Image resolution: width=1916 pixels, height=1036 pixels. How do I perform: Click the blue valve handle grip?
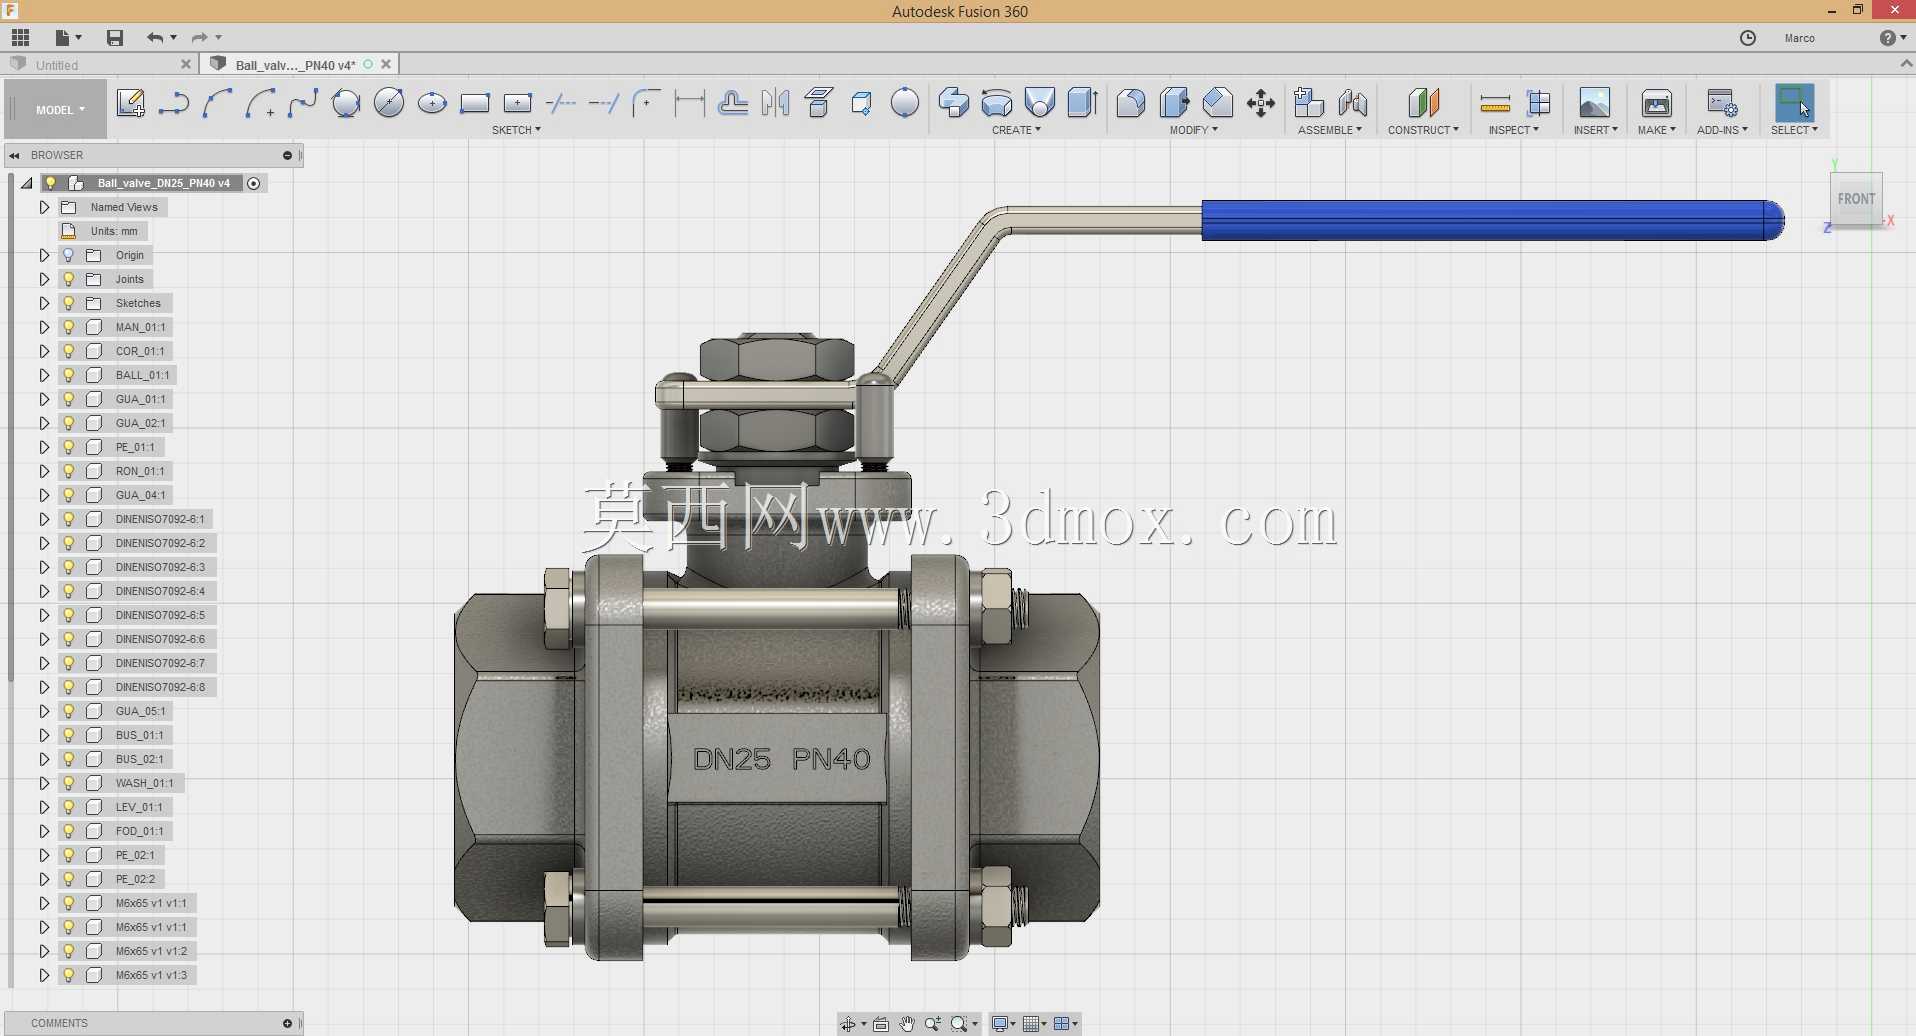pos(1492,220)
